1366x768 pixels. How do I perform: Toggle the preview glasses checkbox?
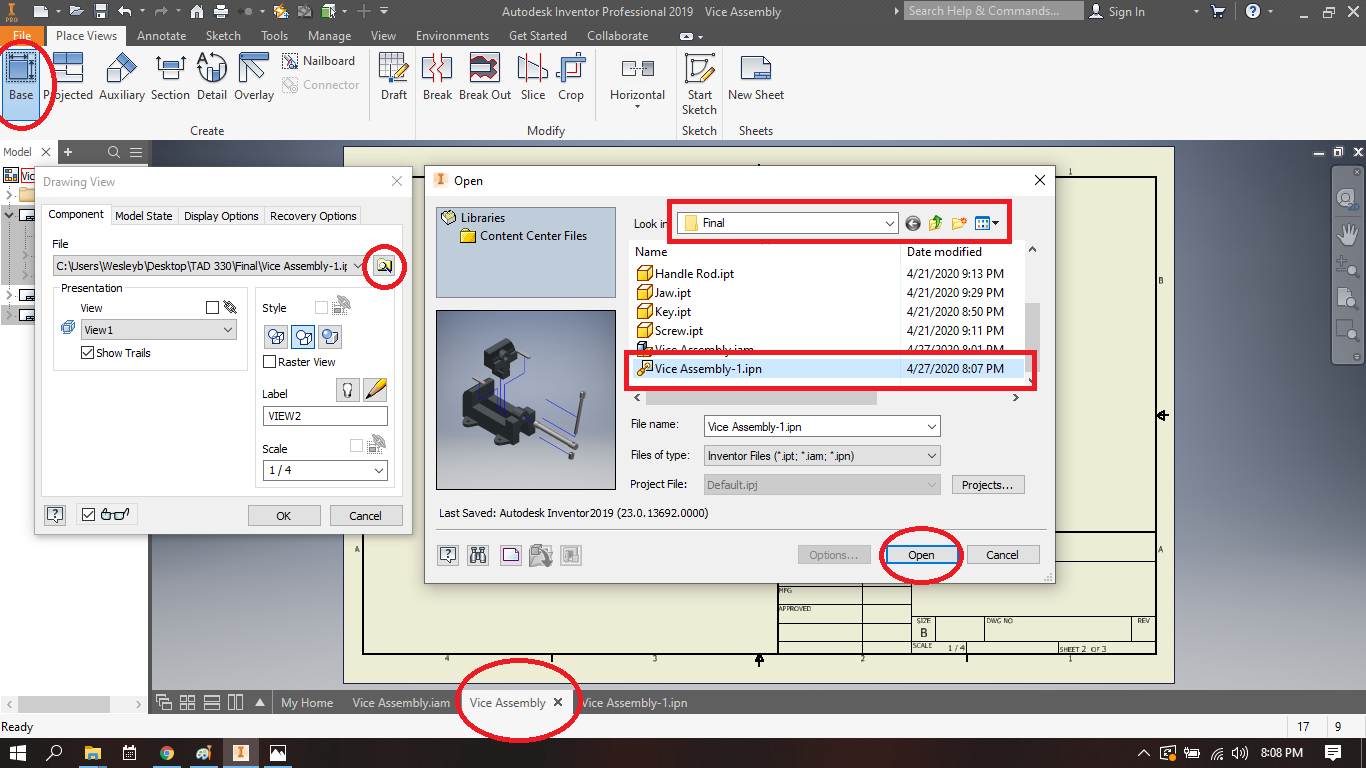point(88,513)
